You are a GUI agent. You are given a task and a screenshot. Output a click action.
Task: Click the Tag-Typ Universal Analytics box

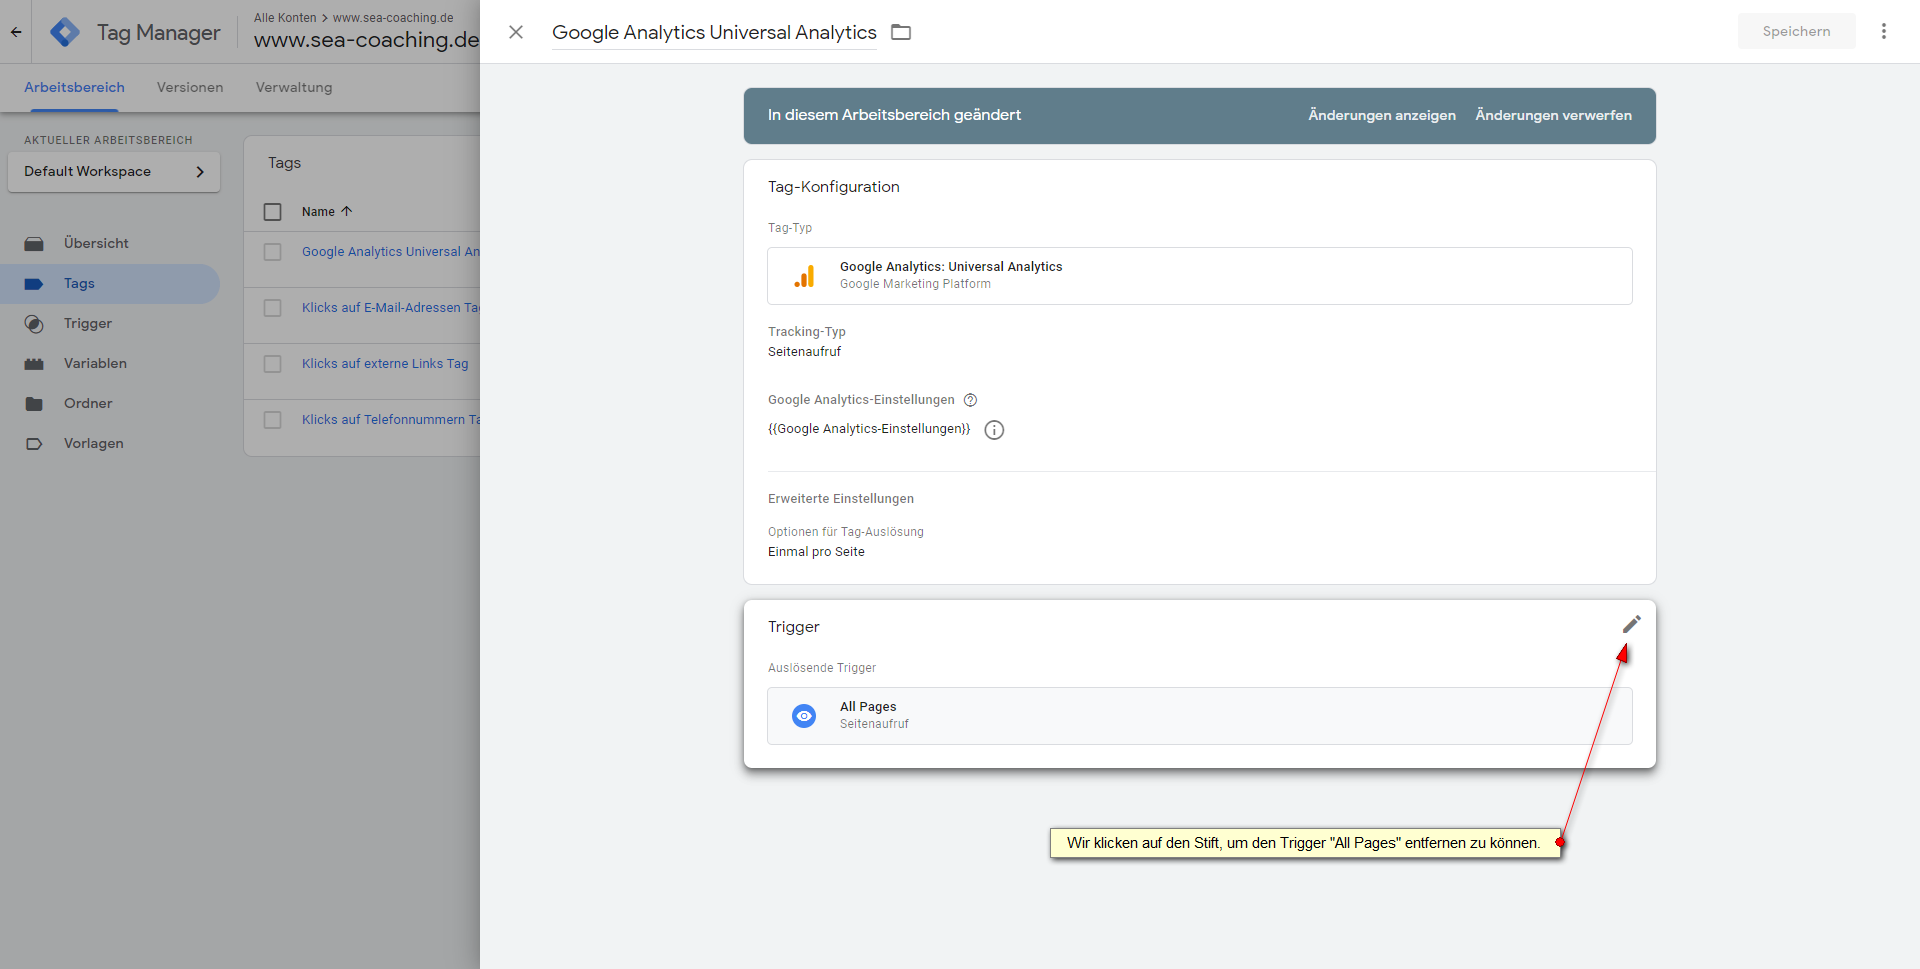pos(1200,276)
